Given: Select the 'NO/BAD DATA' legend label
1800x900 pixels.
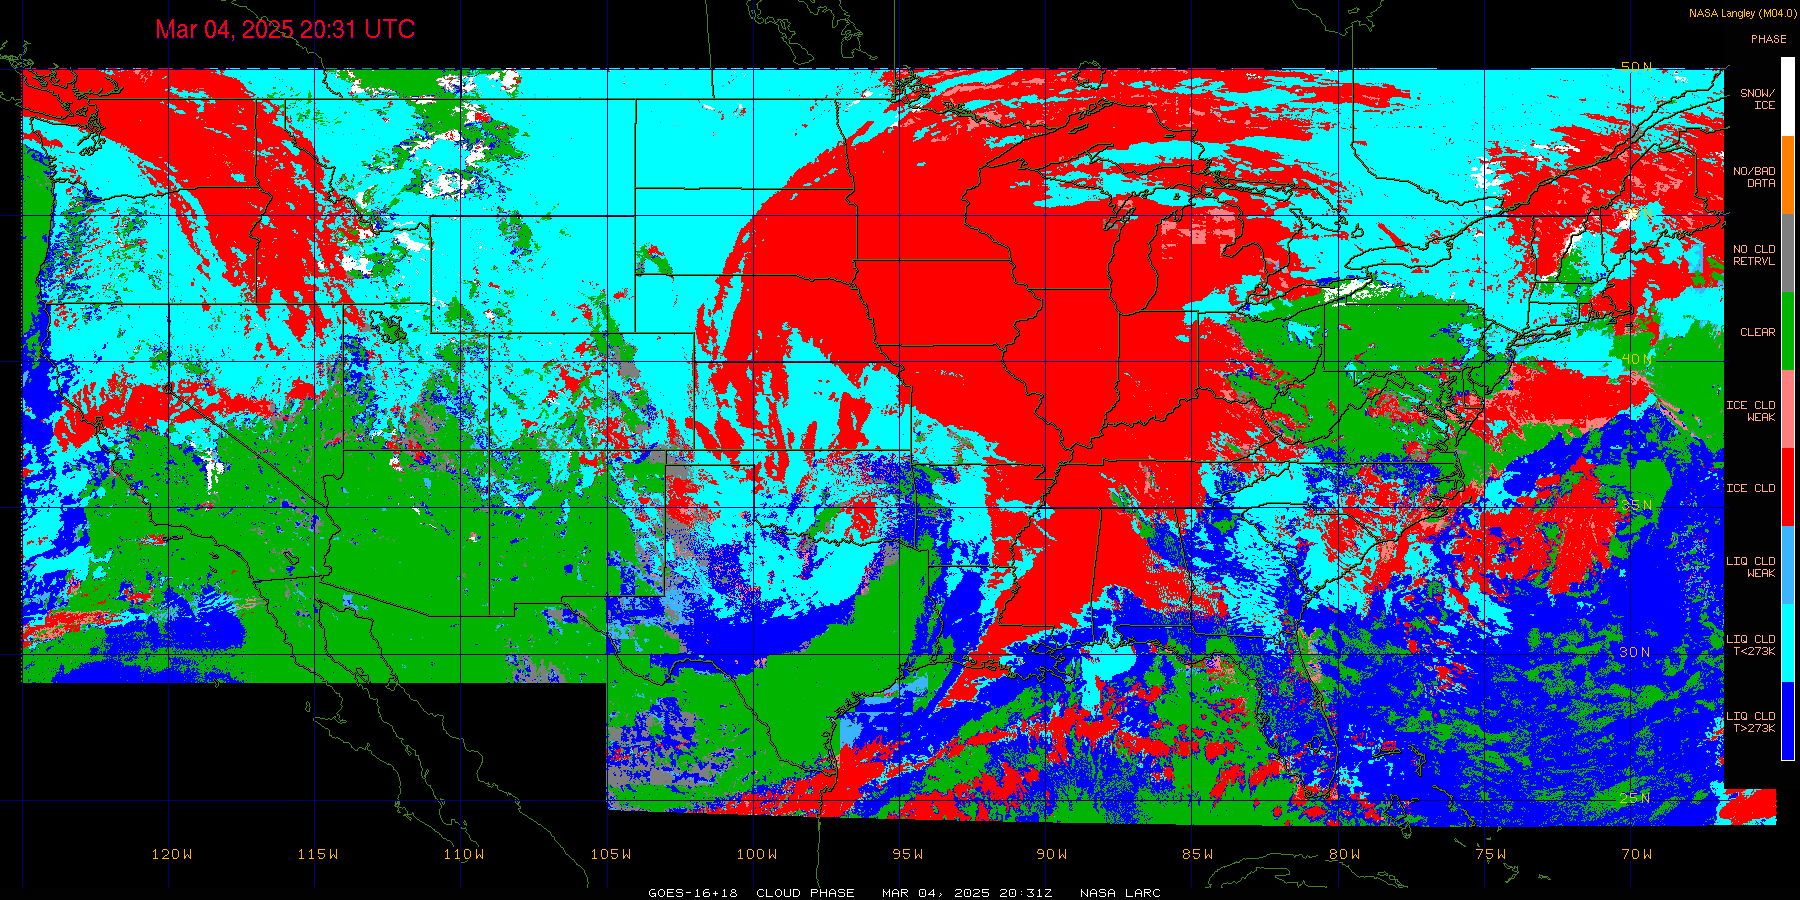Looking at the screenshot, I should (x=1754, y=177).
